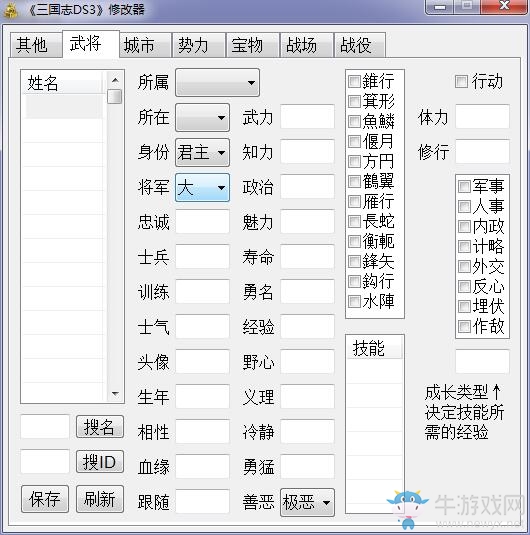The image size is (530, 535).
Task: Click the ID search input field
Action: [45, 462]
